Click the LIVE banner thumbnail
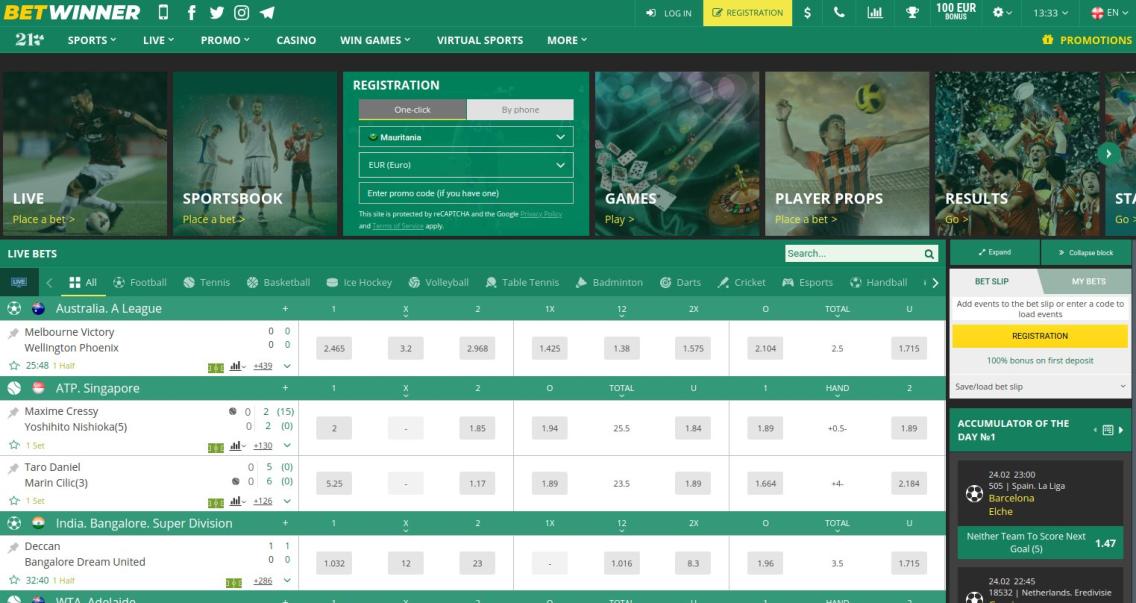This screenshot has width=1136, height=603. coord(85,153)
